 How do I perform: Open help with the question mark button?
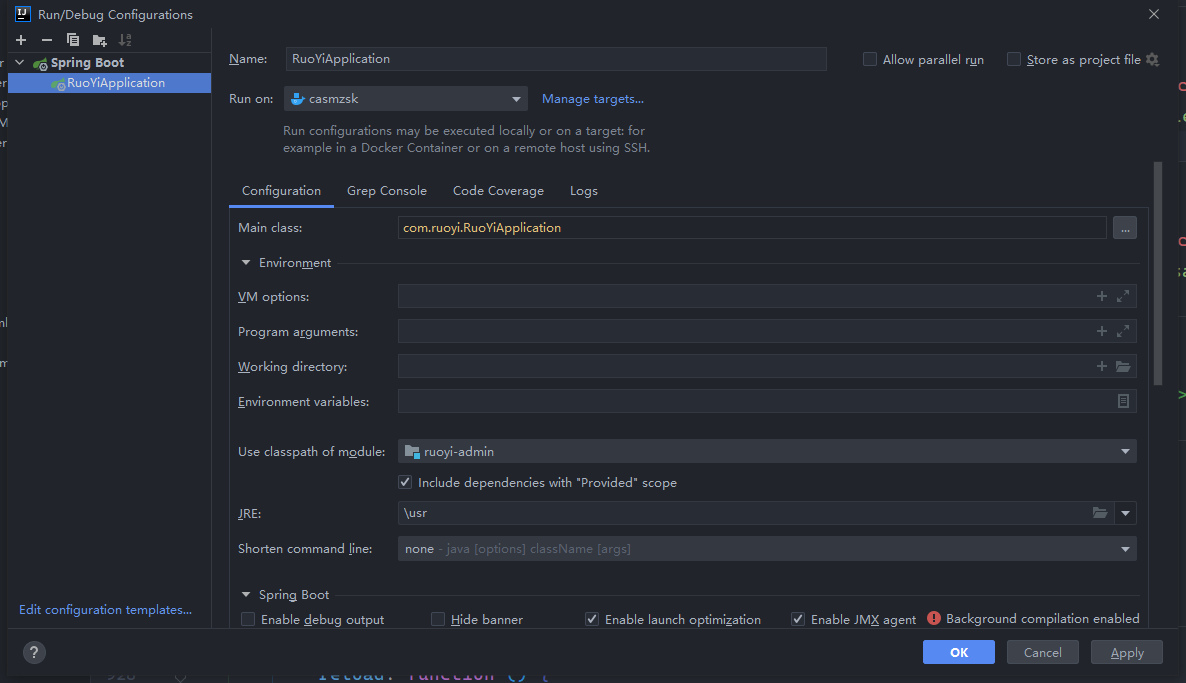pos(34,652)
